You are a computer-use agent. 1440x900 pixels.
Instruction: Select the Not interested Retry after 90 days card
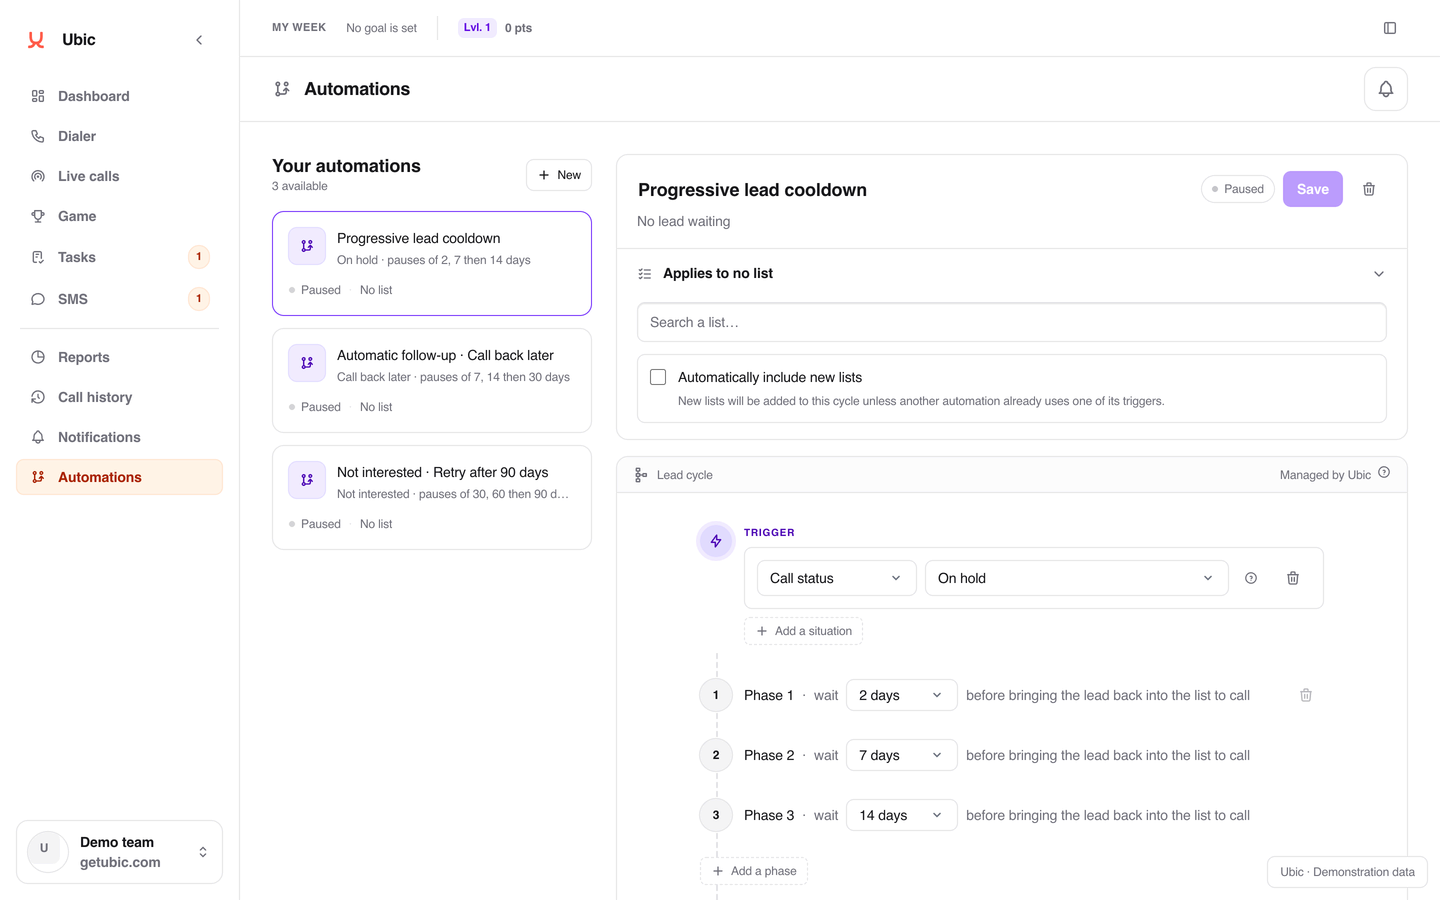[x=432, y=497]
